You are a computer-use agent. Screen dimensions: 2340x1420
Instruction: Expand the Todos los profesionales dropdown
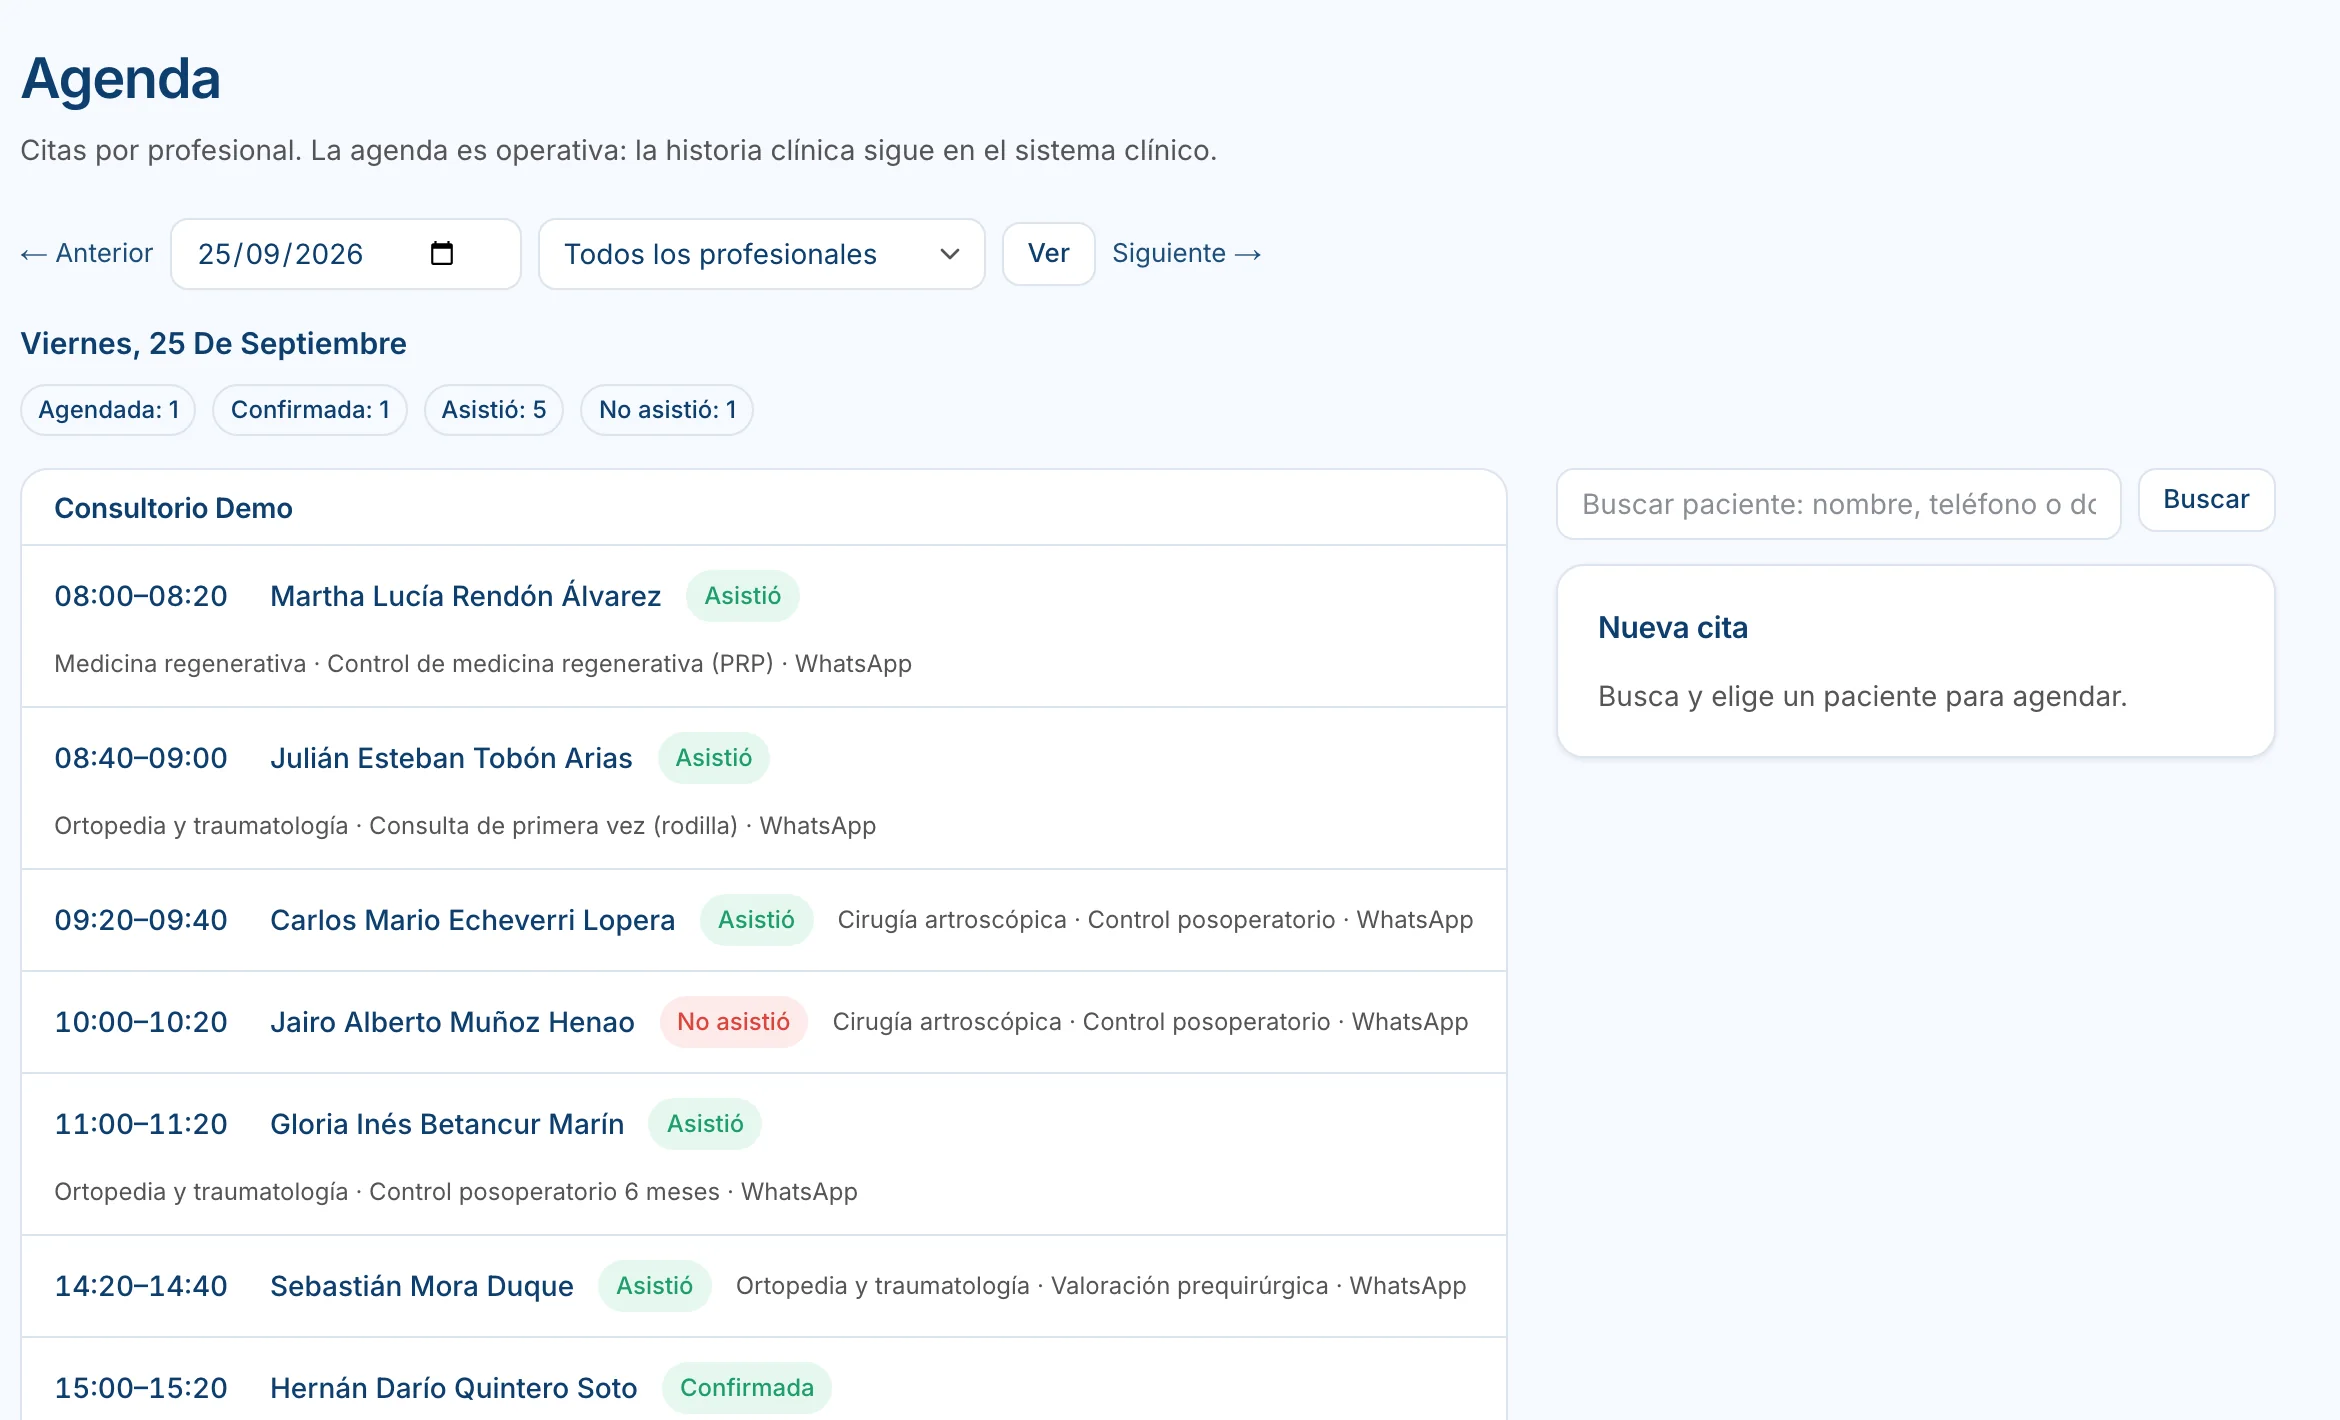(x=761, y=254)
